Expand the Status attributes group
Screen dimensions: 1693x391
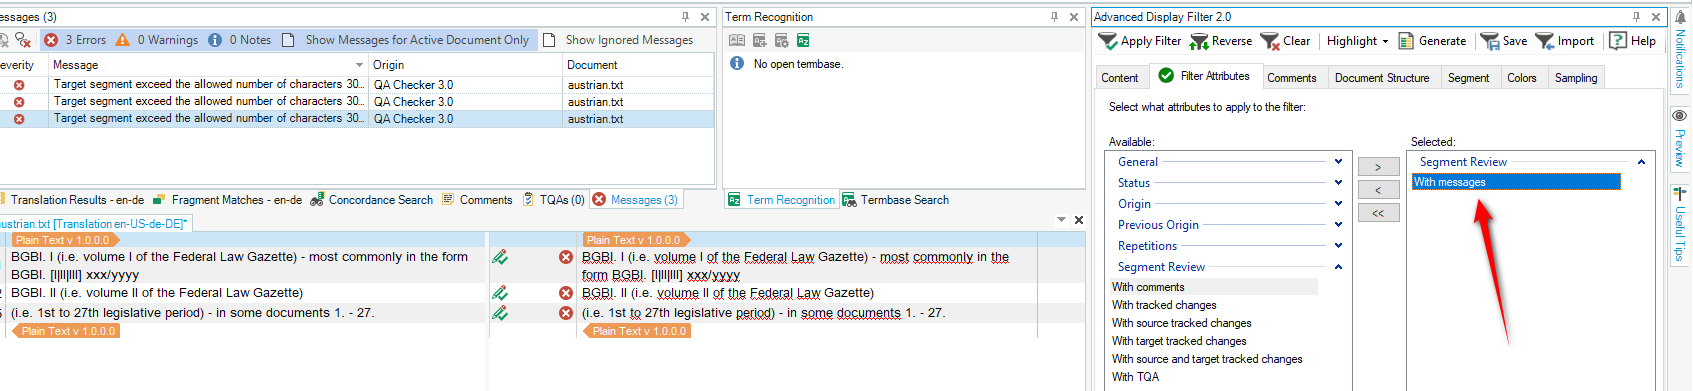pyautogui.click(x=1338, y=183)
